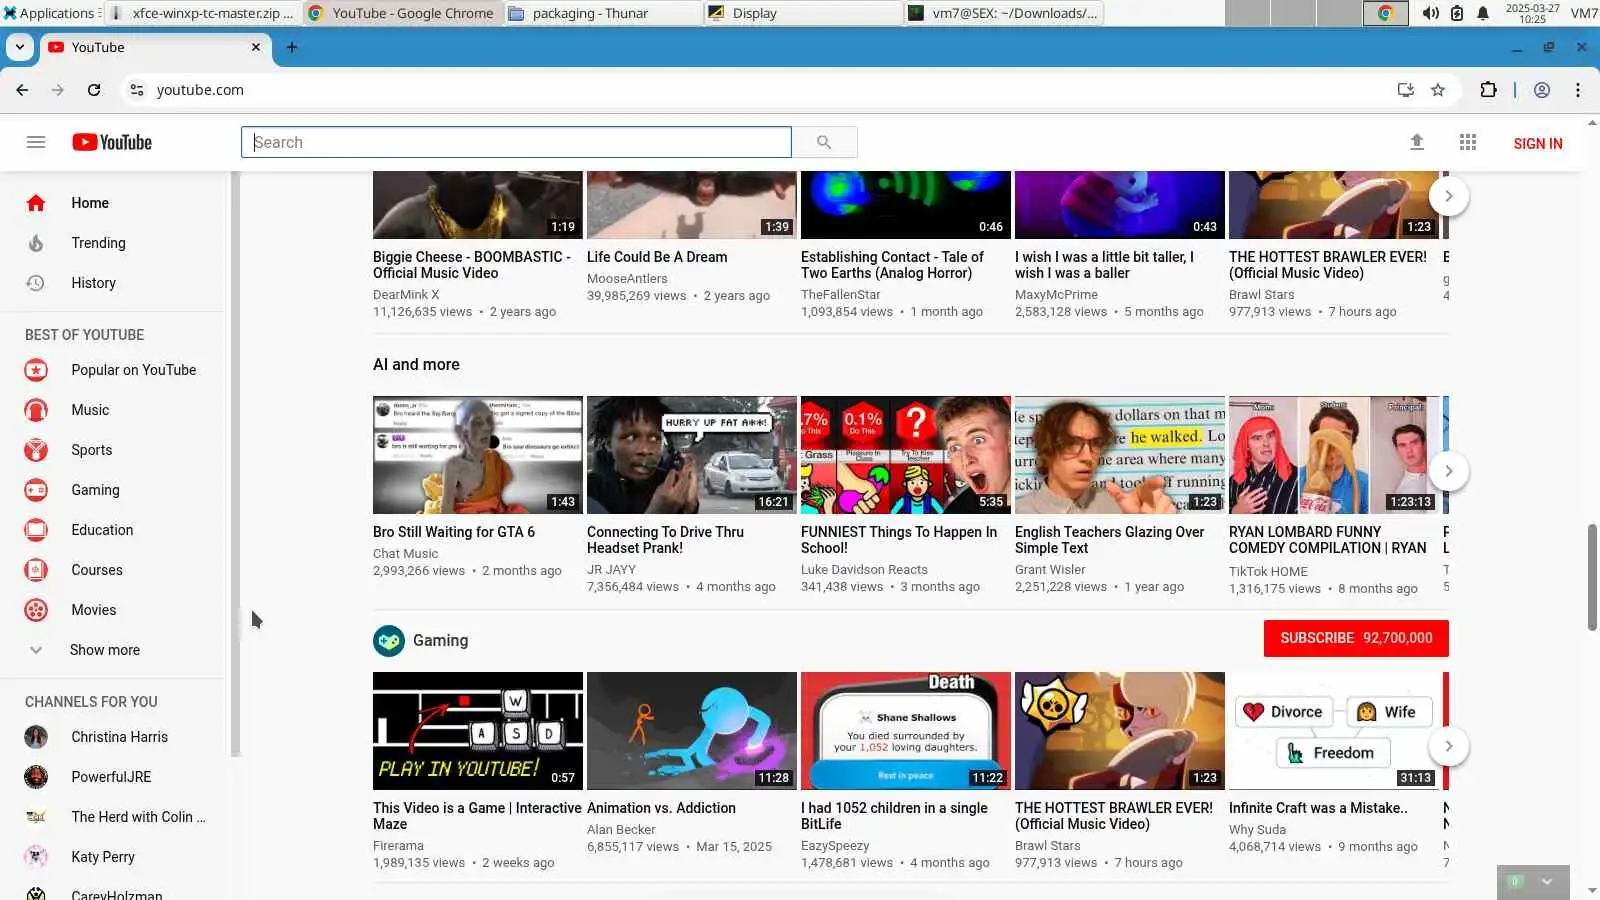Viewport: 1600px width, 900px height.
Task: Switch to xfce-winxp-tc-master.zip taskbar window
Action: click(202, 13)
